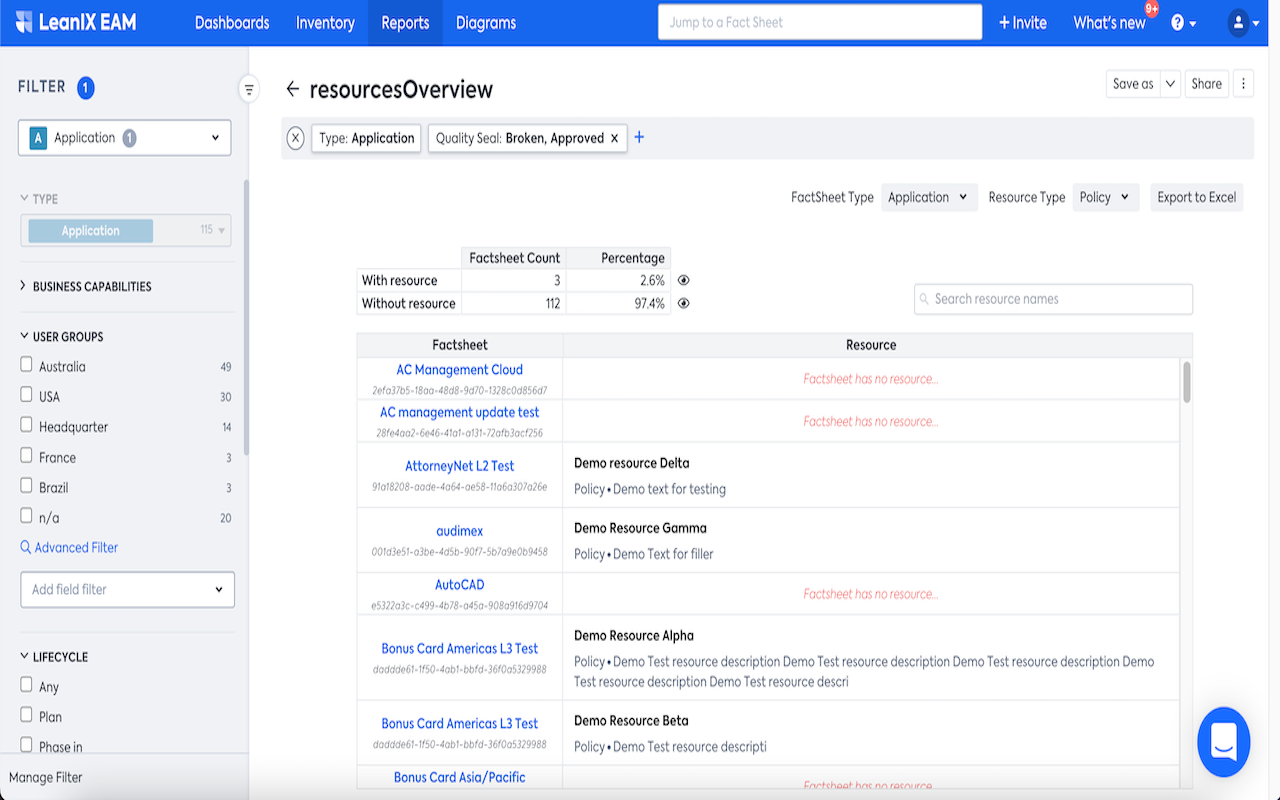This screenshot has height=800, width=1280.
Task: Open the Add field filter dropdown
Action: [127, 590]
